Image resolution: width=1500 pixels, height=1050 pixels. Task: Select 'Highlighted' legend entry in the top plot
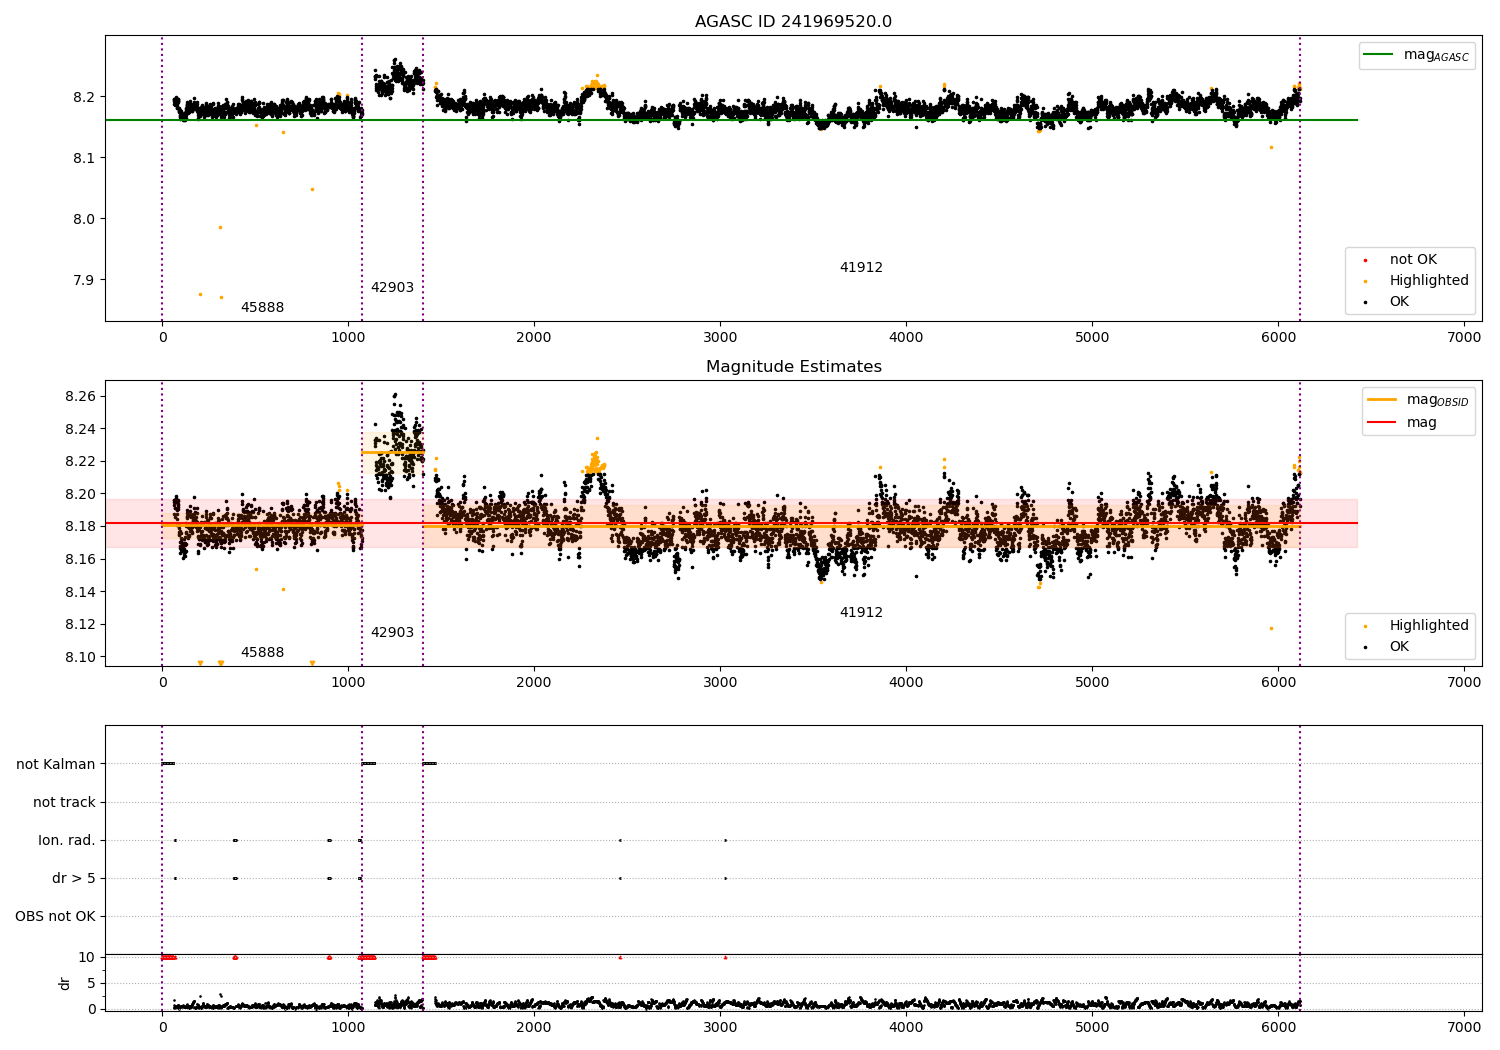coord(1428,281)
